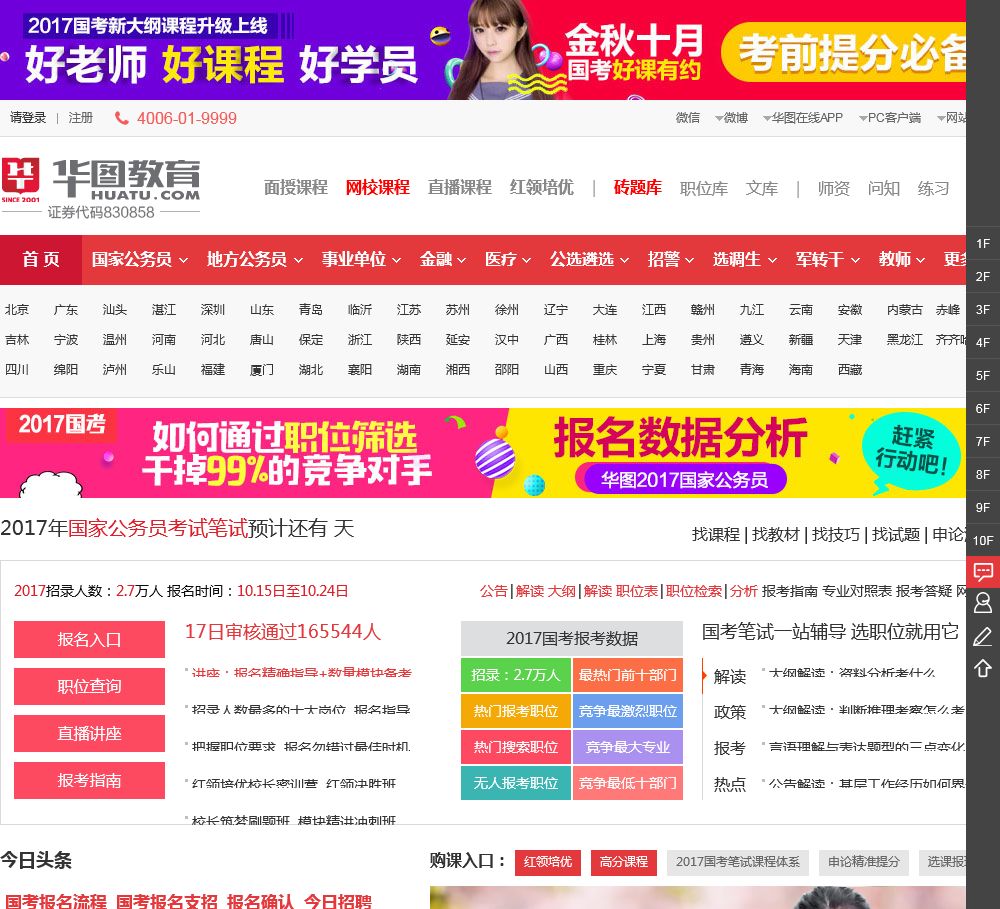This screenshot has width=1000, height=909.
Task: Expand the 事业单位 dropdown menu
Action: [361, 260]
